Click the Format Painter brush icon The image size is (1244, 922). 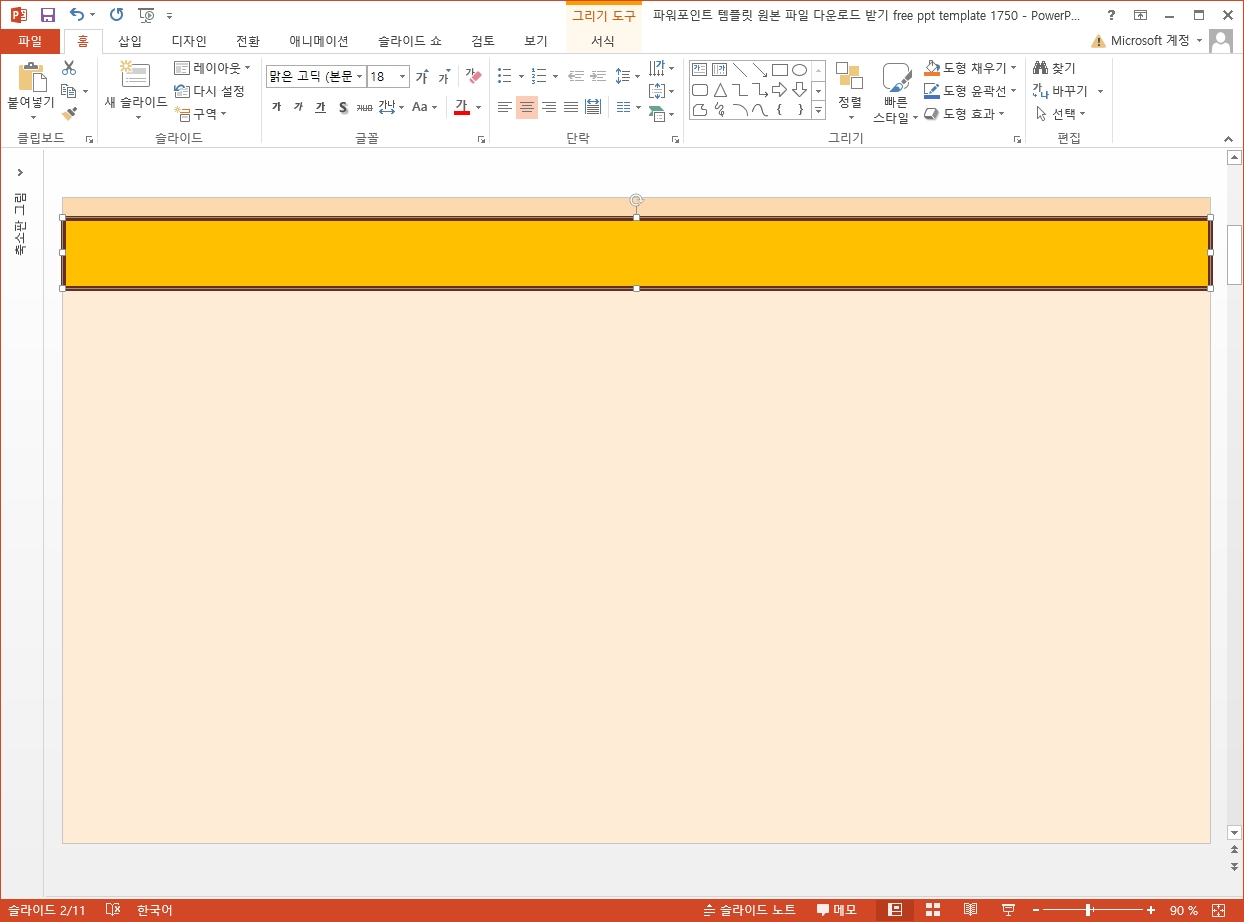(x=69, y=114)
